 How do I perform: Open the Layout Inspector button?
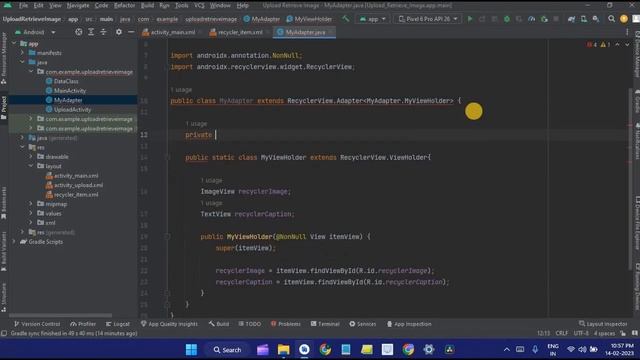click(x=603, y=324)
